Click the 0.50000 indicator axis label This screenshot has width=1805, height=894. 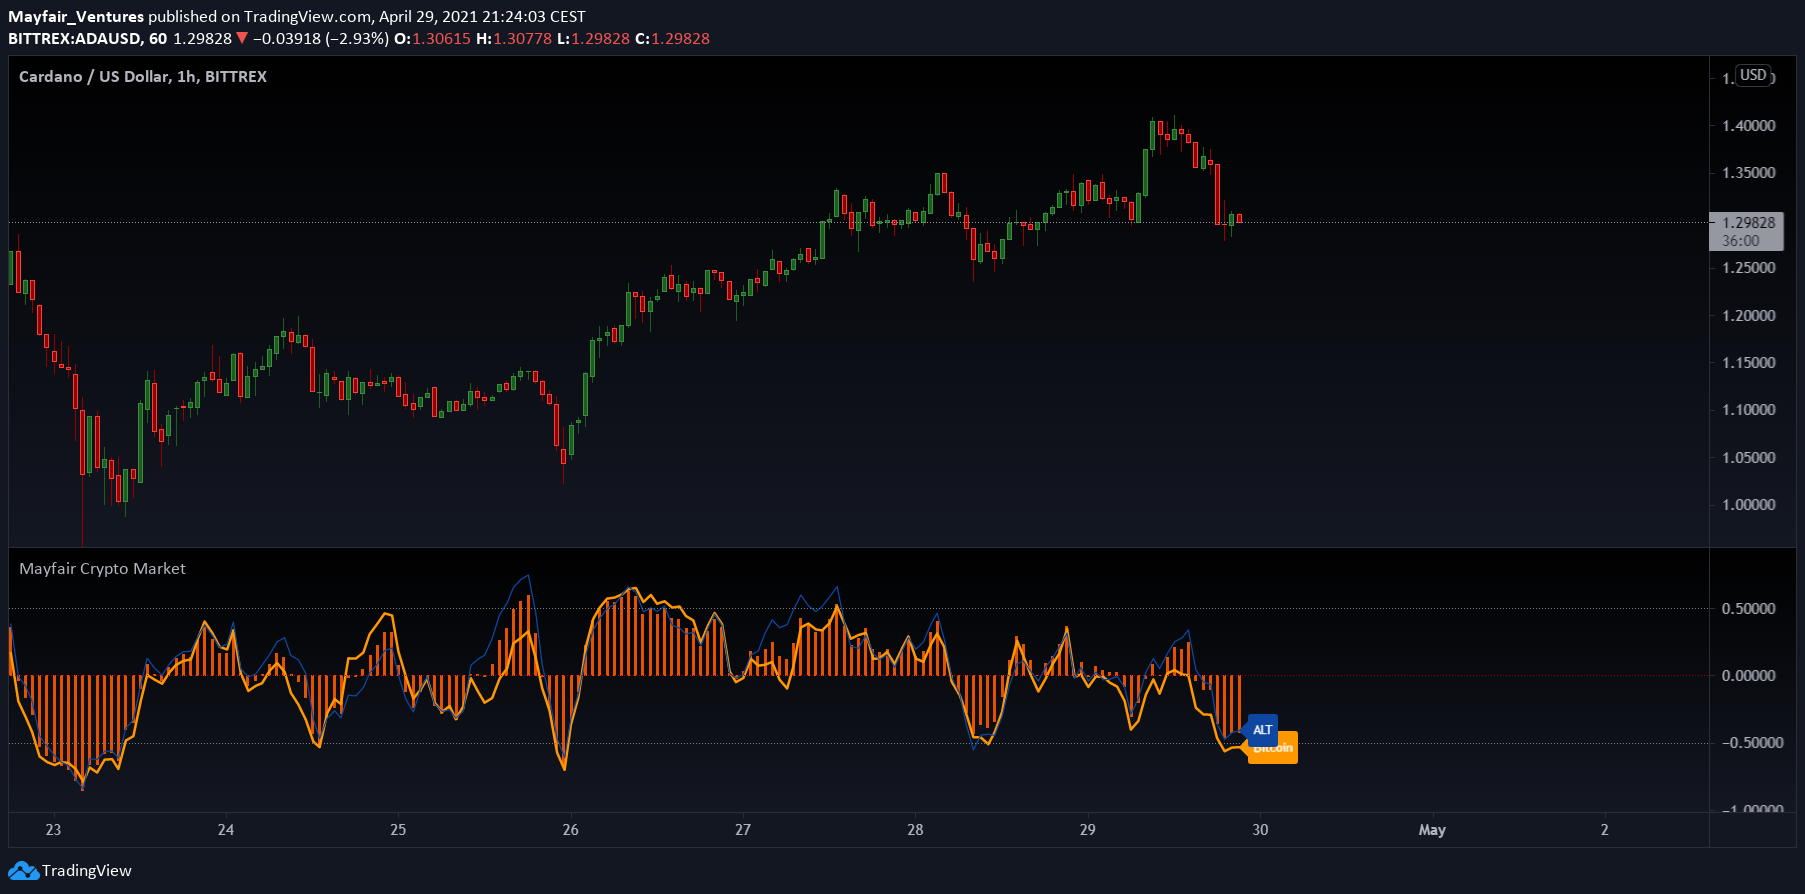1749,609
